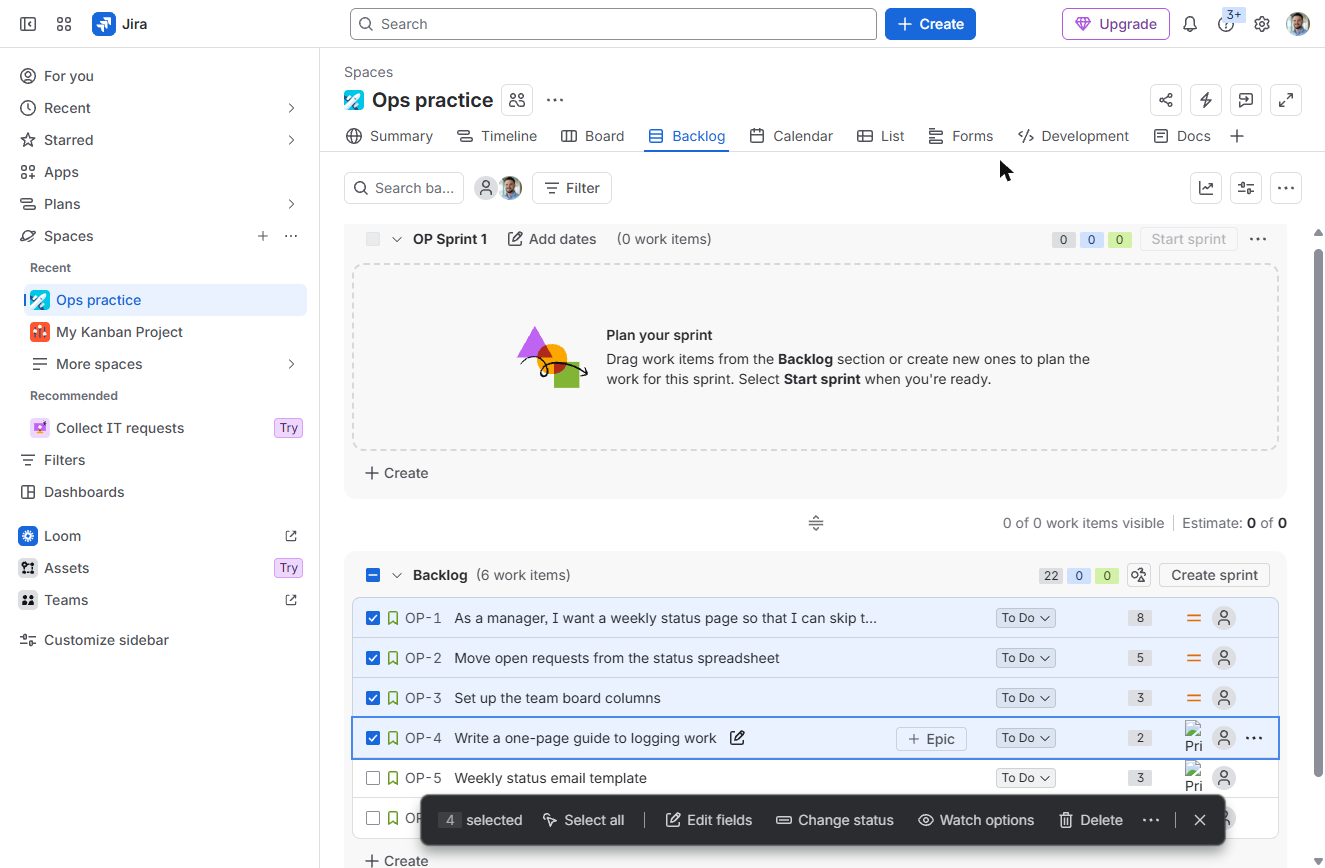This screenshot has width=1325, height=868.
Task: Expand the Recent sidebar chevron
Action: coord(291,108)
